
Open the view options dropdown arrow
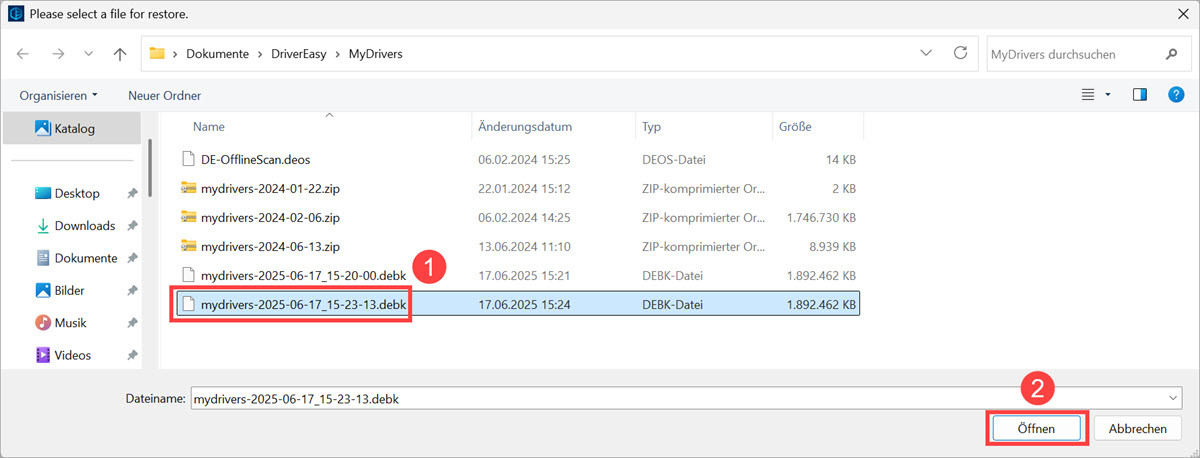click(1108, 95)
